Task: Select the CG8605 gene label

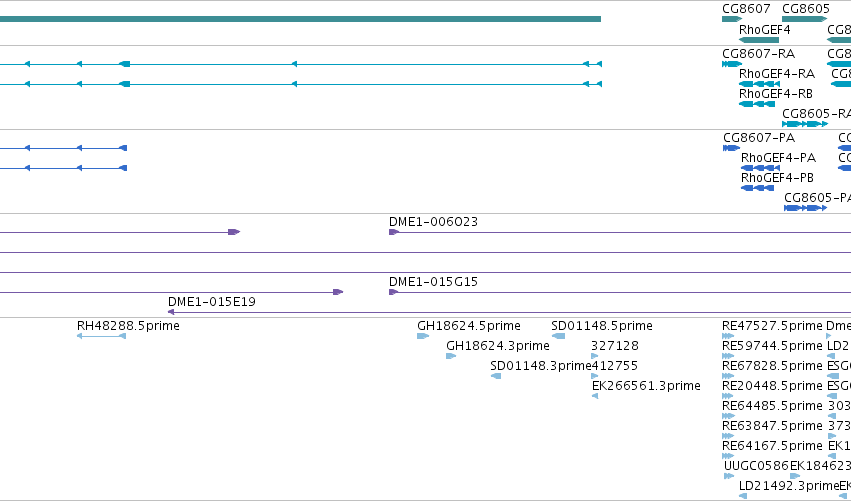Action: click(x=805, y=9)
